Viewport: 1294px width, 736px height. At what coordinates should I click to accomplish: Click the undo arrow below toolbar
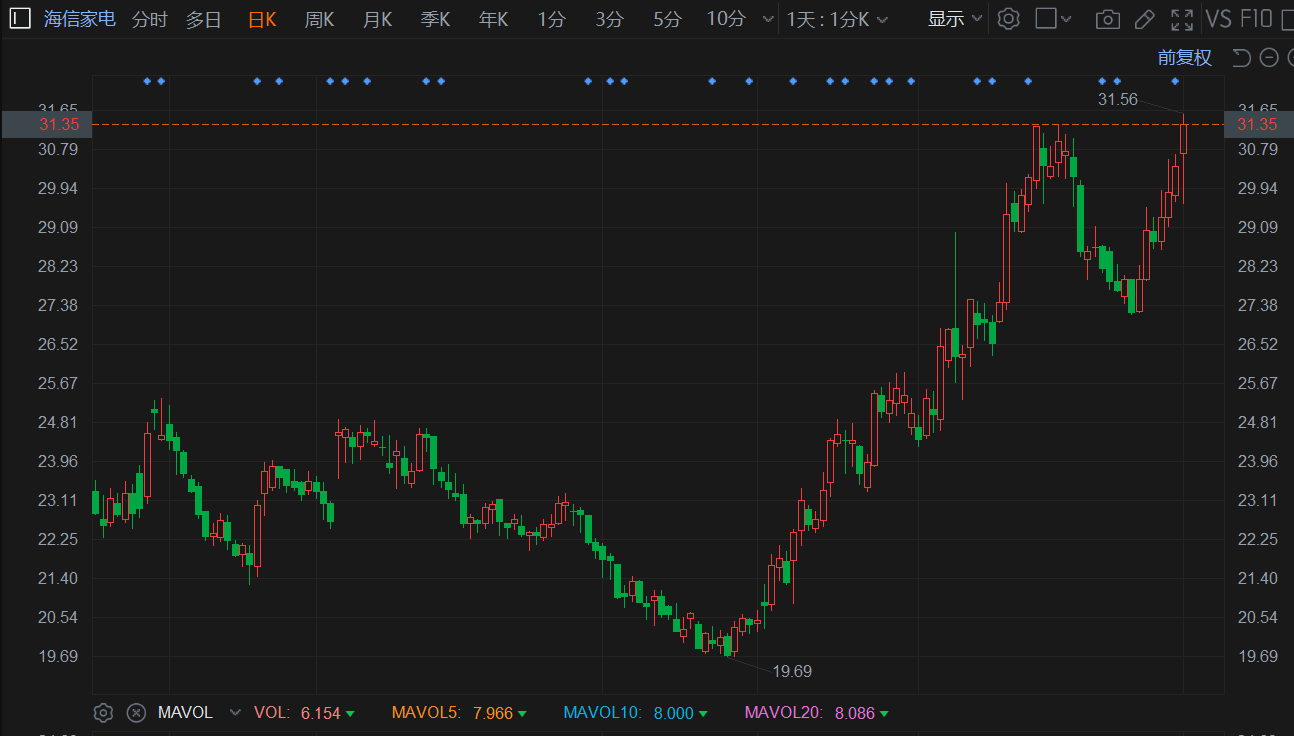click(x=1241, y=58)
